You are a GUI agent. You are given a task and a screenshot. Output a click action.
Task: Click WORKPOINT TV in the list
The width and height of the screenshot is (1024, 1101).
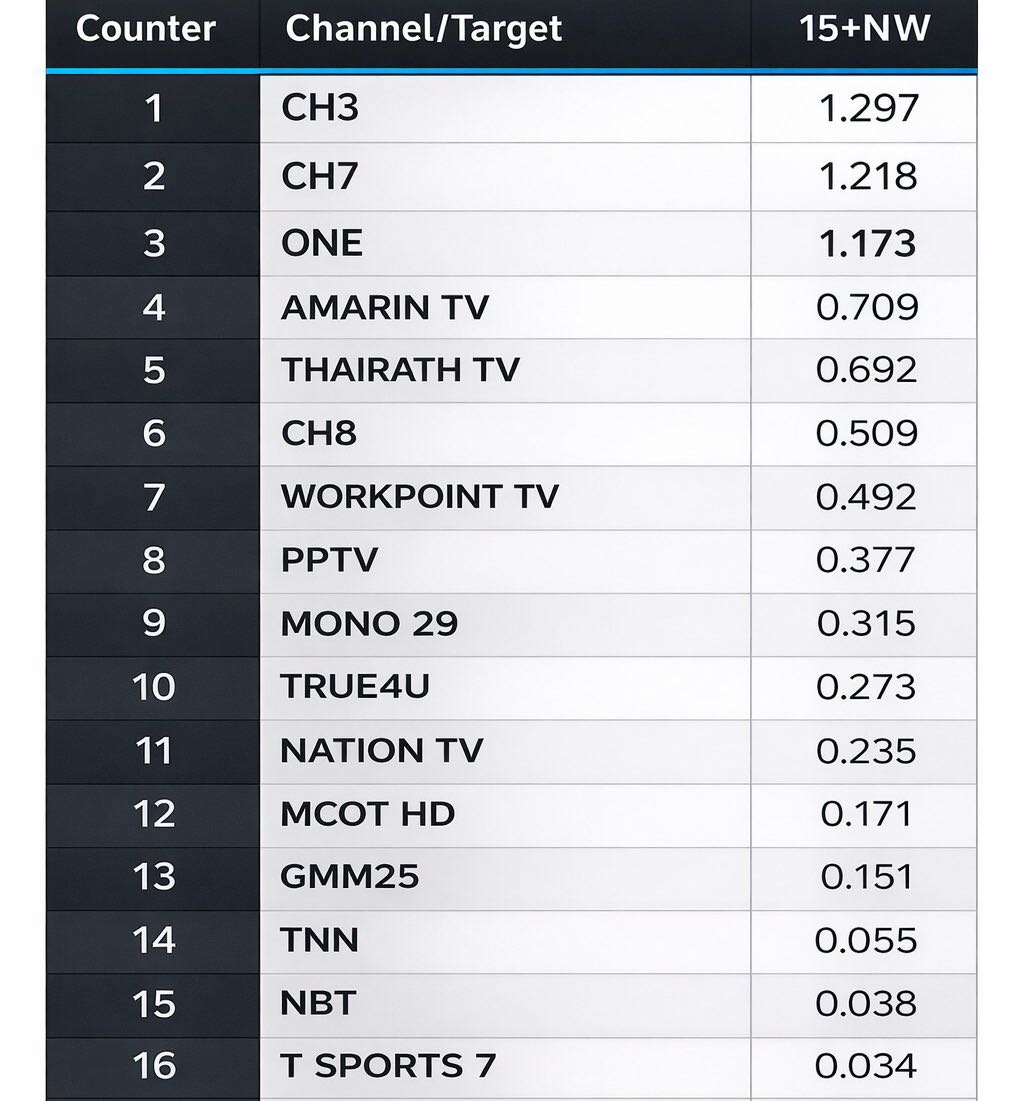click(x=419, y=497)
